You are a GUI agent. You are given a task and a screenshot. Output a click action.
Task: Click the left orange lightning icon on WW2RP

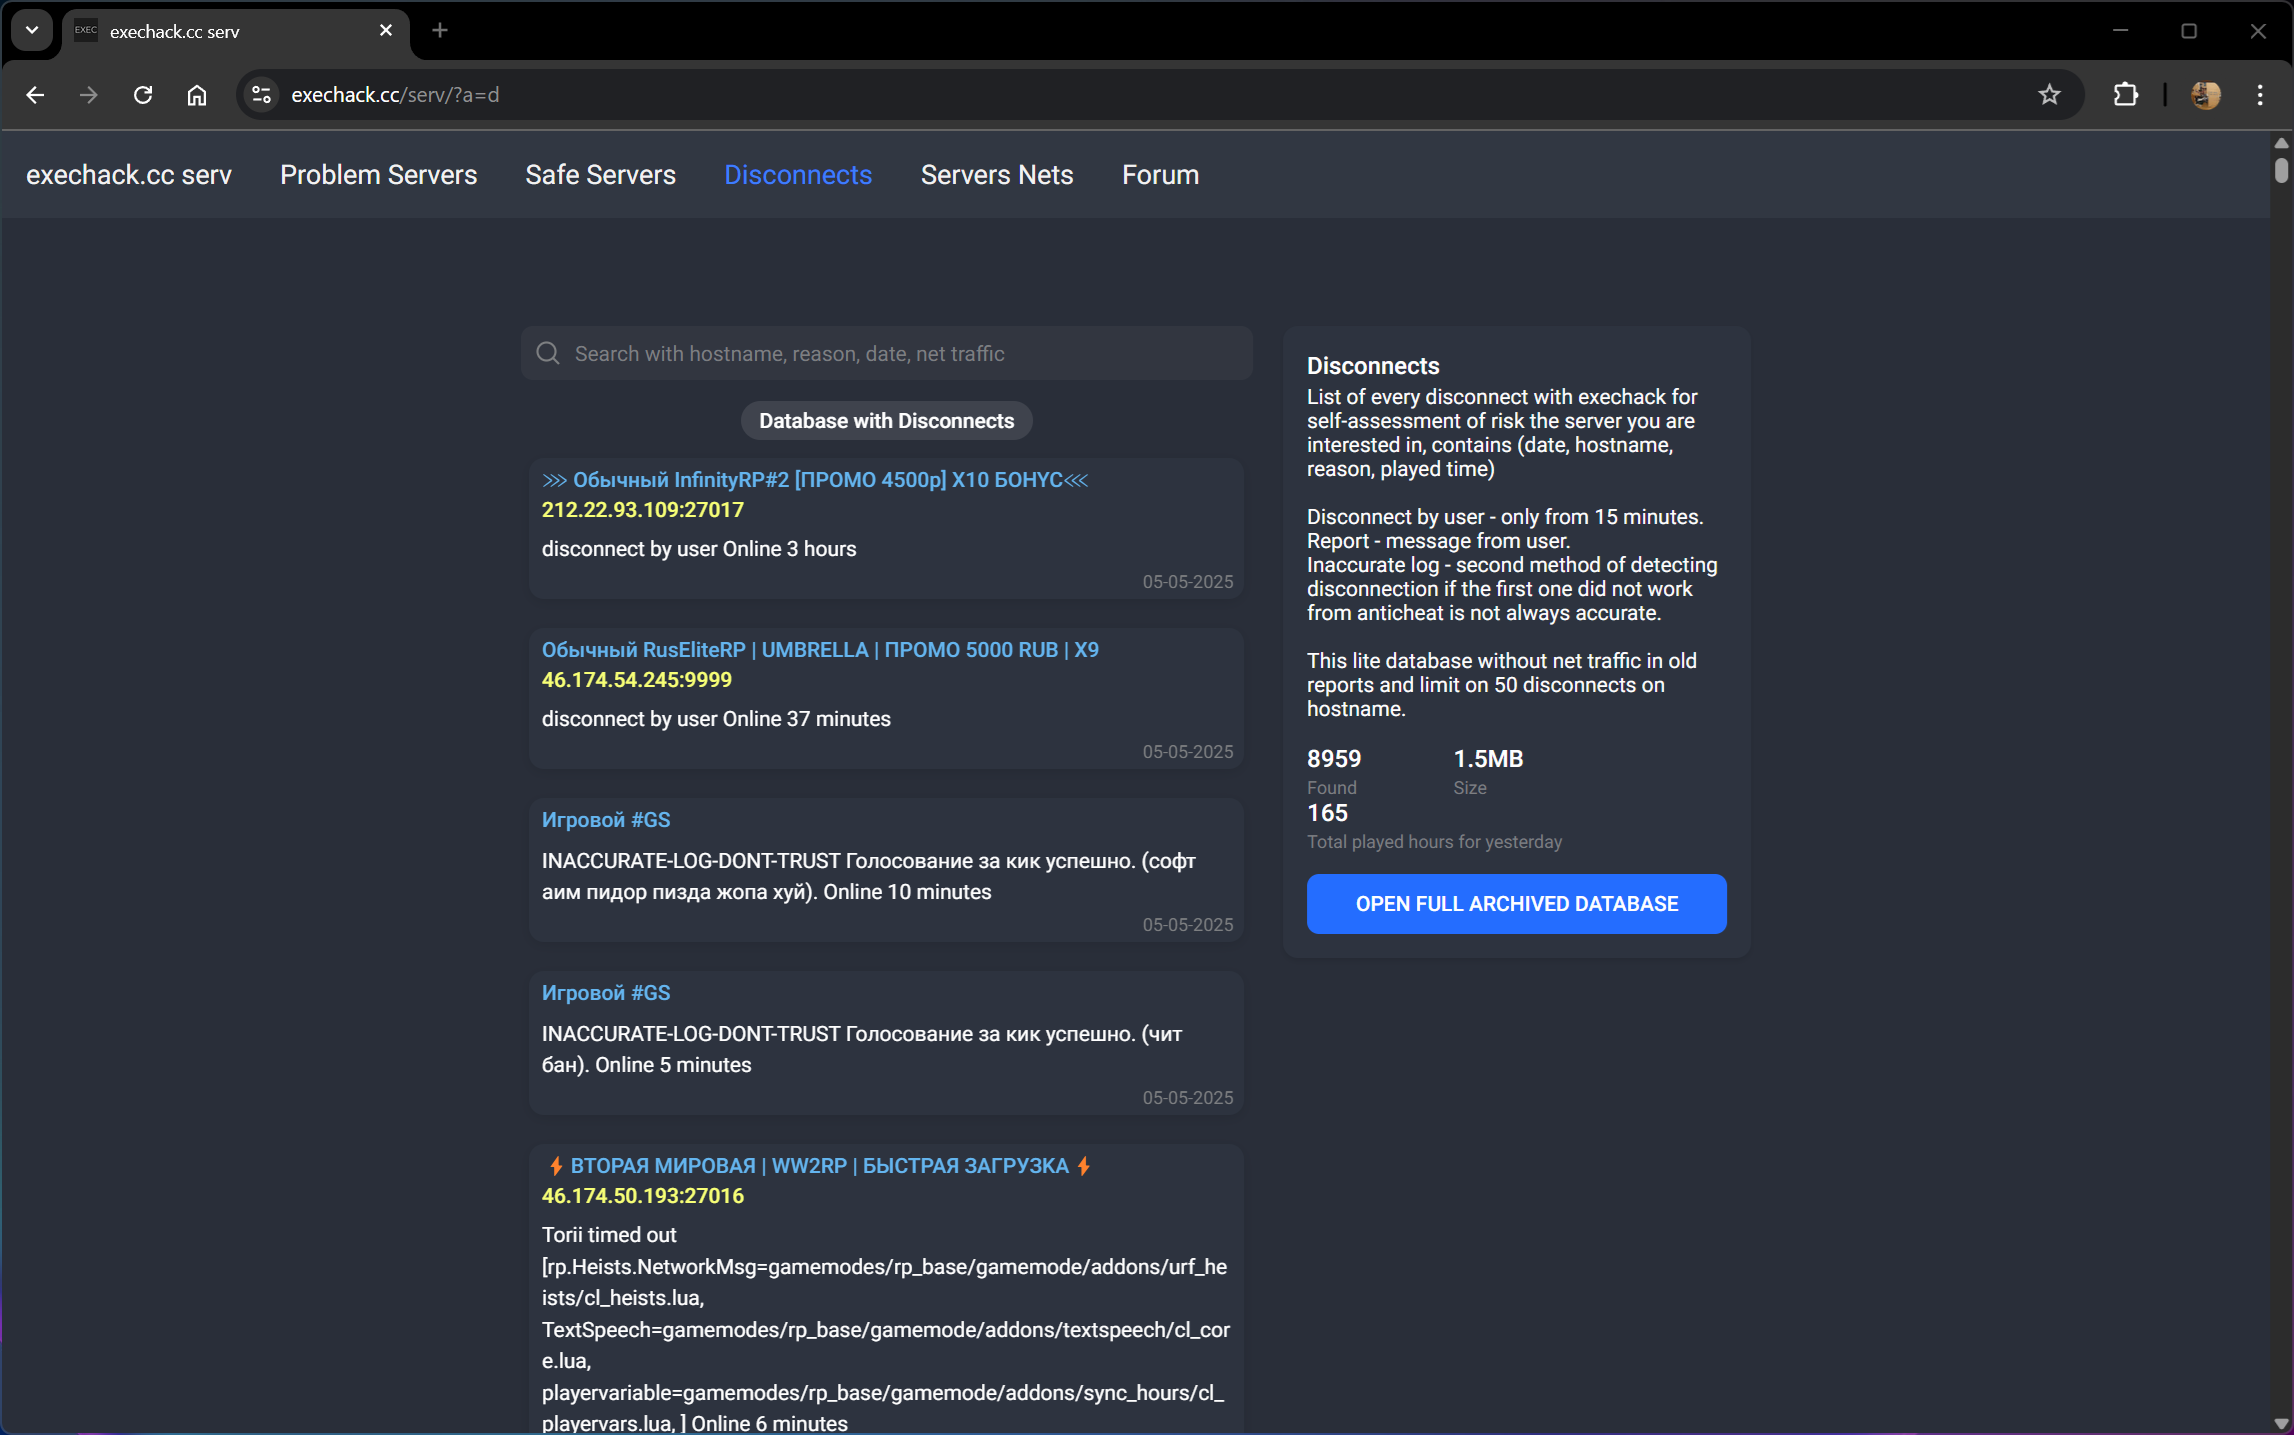(x=556, y=1166)
